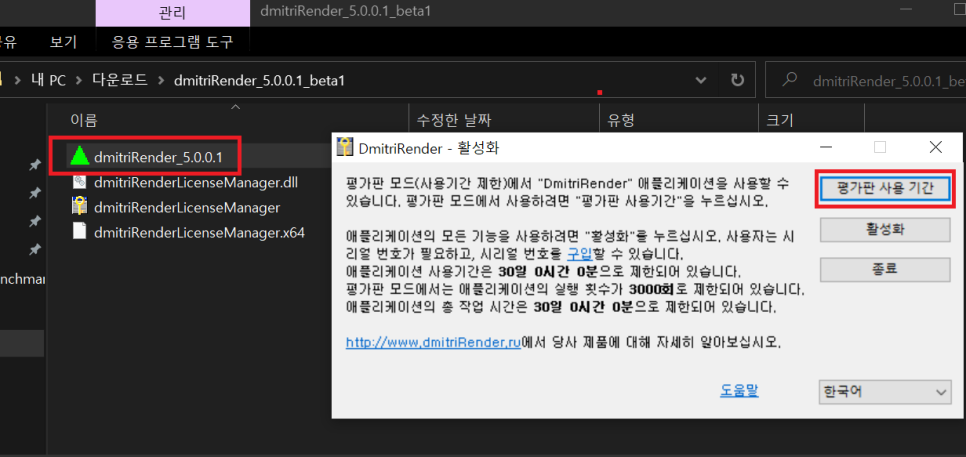Click the 종료 button

tap(885, 269)
